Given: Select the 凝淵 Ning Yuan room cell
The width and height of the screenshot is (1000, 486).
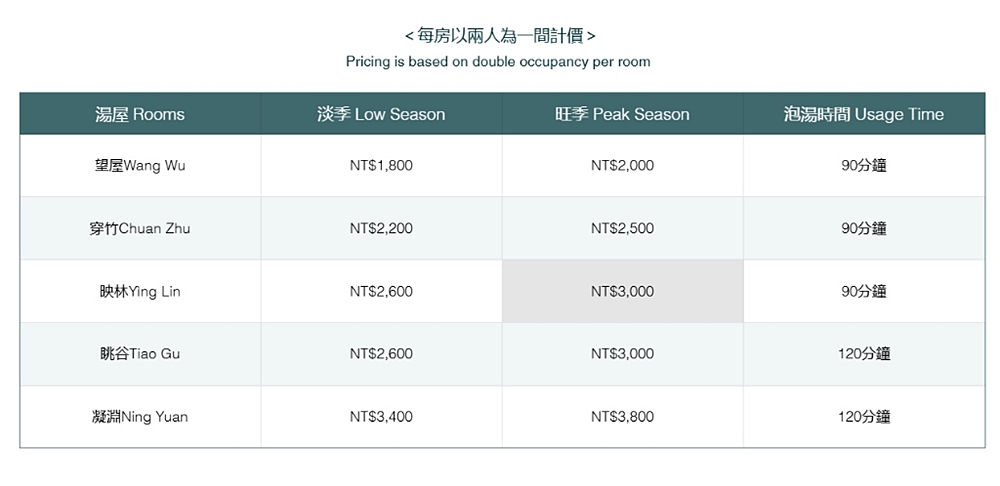Looking at the screenshot, I should pyautogui.click(x=140, y=417).
